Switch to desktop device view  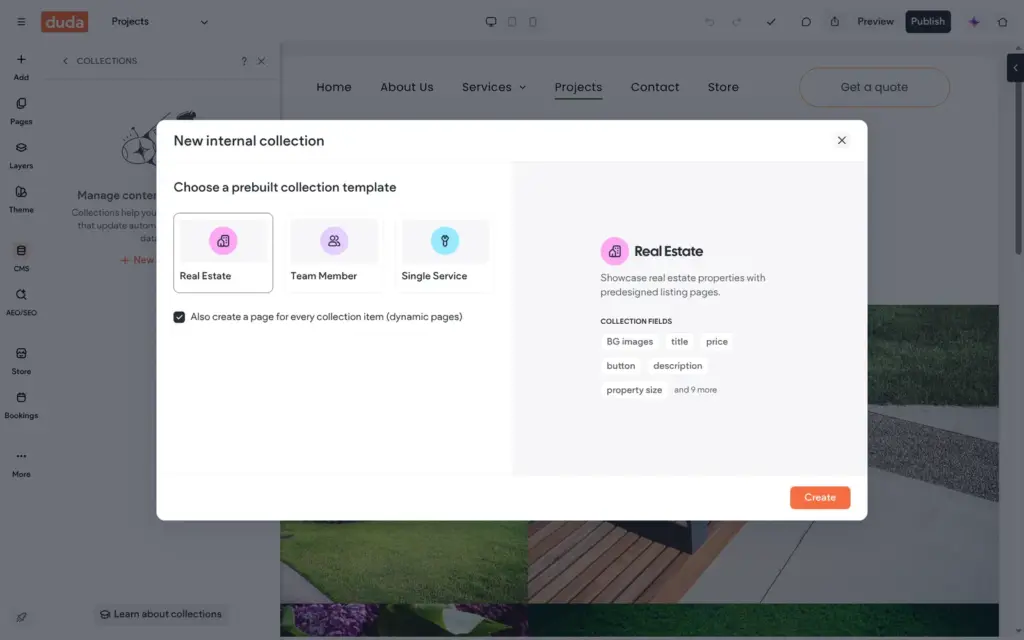[490, 22]
